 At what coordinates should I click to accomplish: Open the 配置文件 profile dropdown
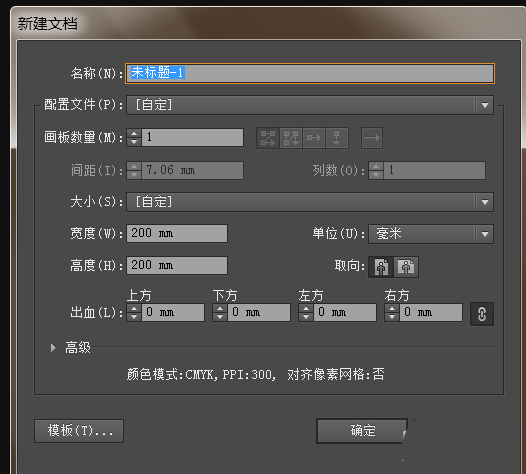click(x=310, y=105)
